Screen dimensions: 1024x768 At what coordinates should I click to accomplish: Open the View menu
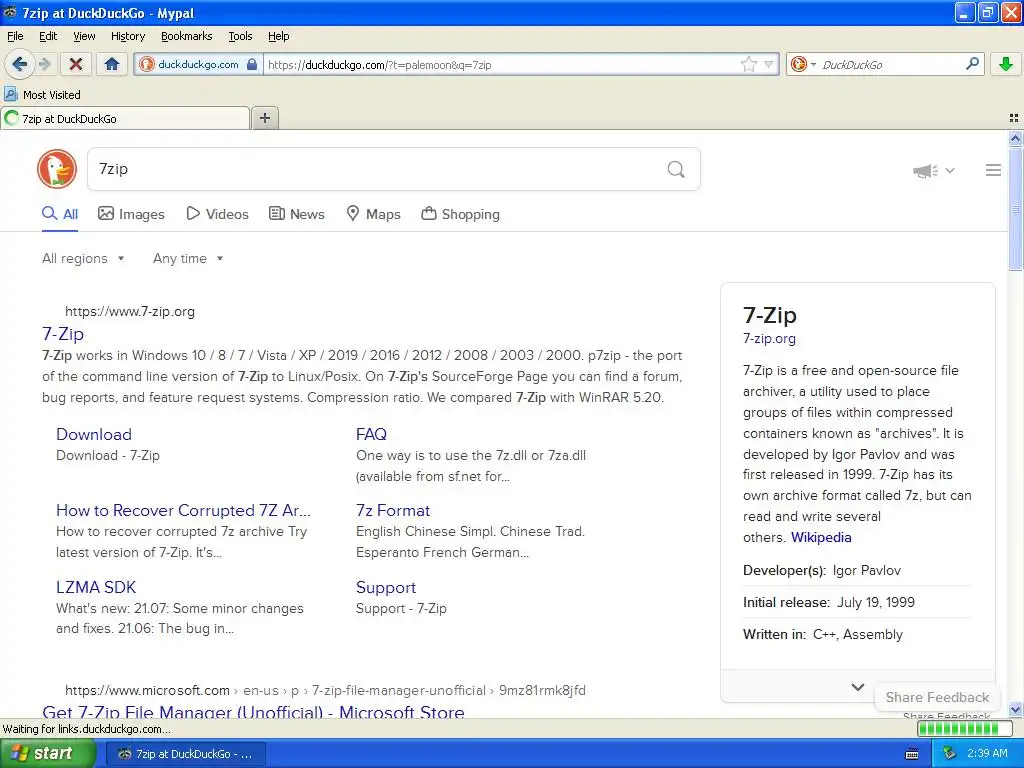[x=84, y=36]
